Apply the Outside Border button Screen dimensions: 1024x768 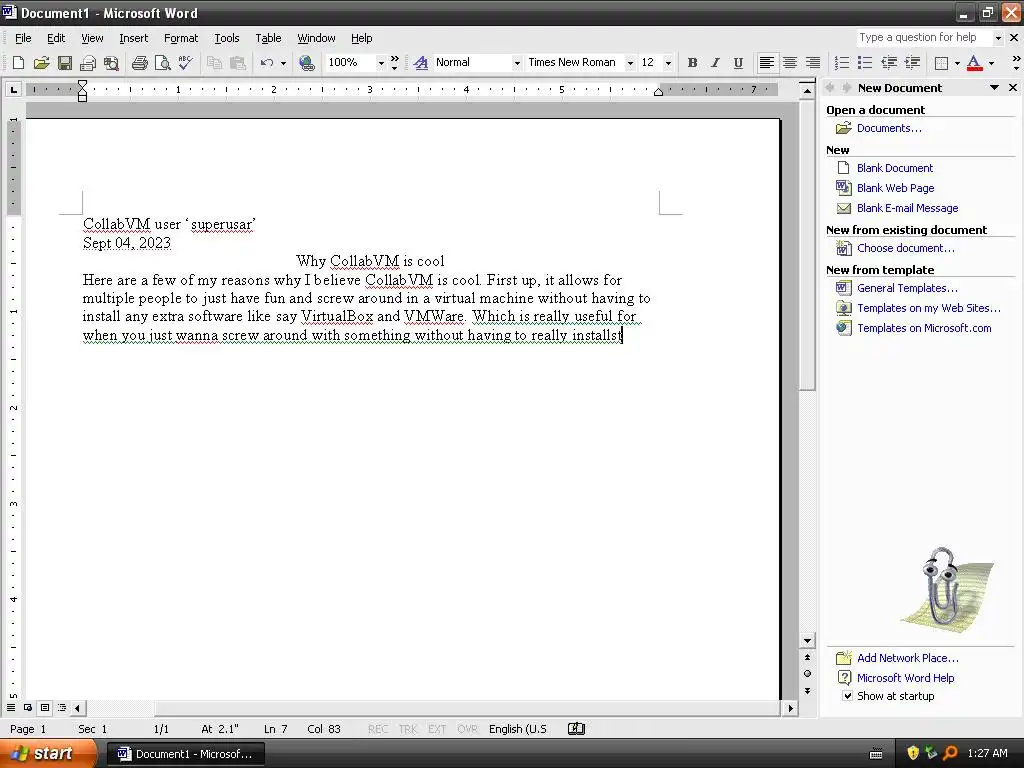941,63
